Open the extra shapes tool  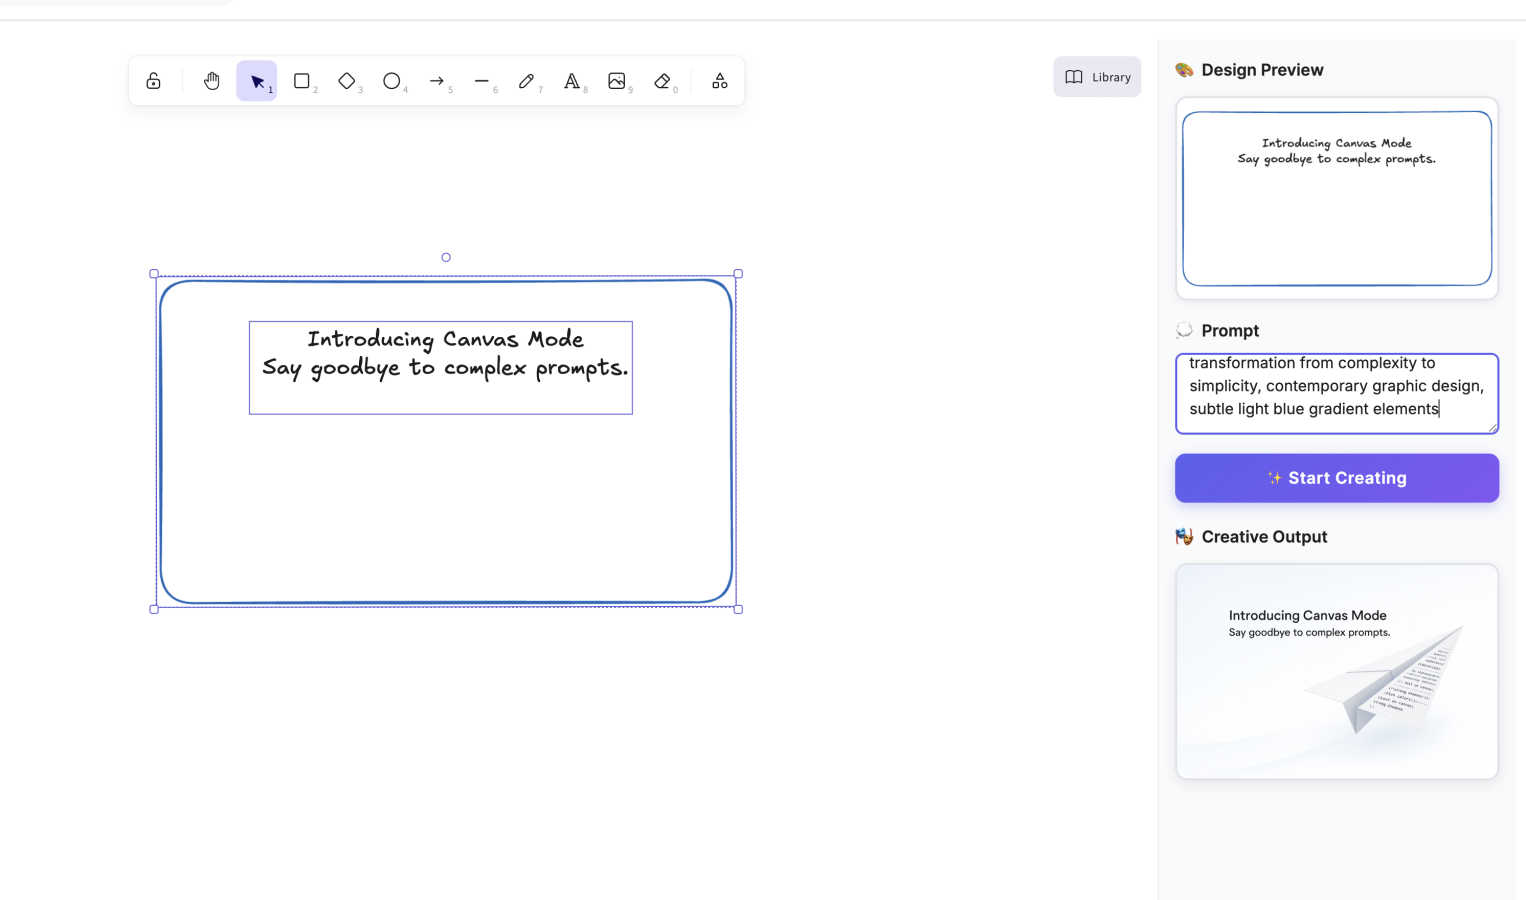pos(719,80)
